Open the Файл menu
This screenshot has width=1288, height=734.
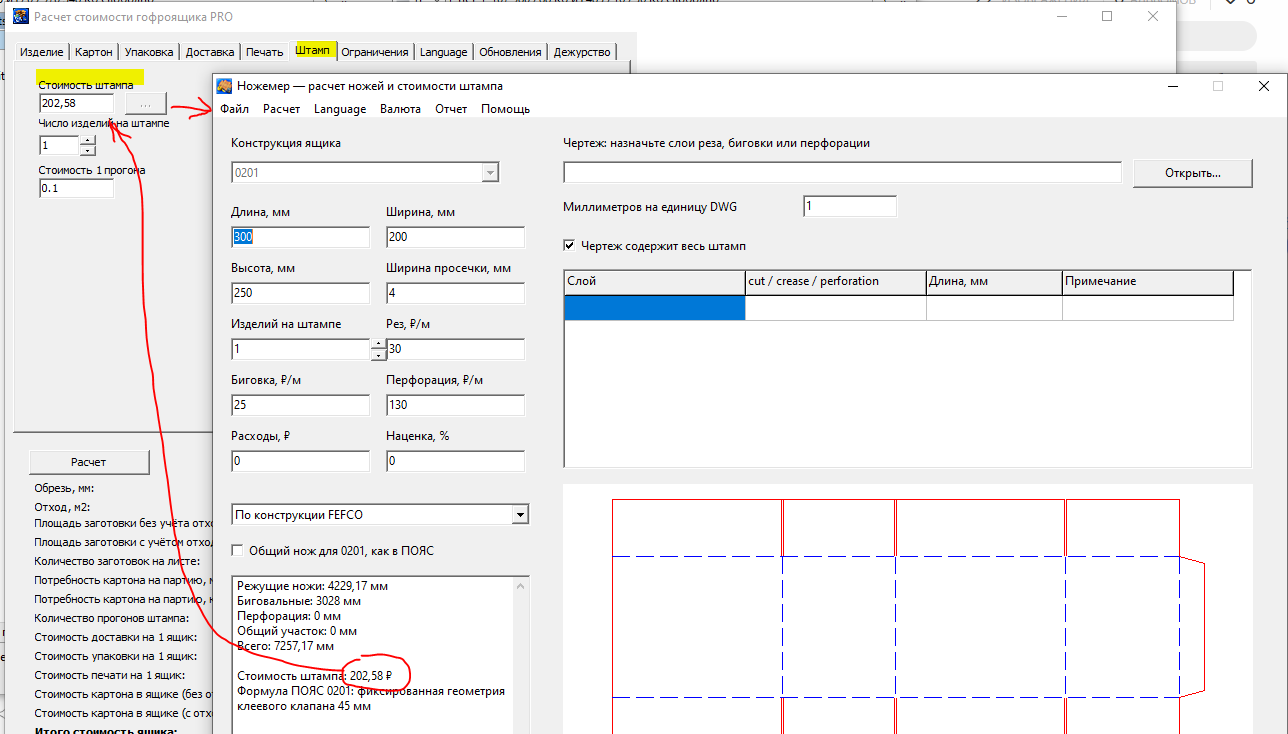pyautogui.click(x=234, y=109)
